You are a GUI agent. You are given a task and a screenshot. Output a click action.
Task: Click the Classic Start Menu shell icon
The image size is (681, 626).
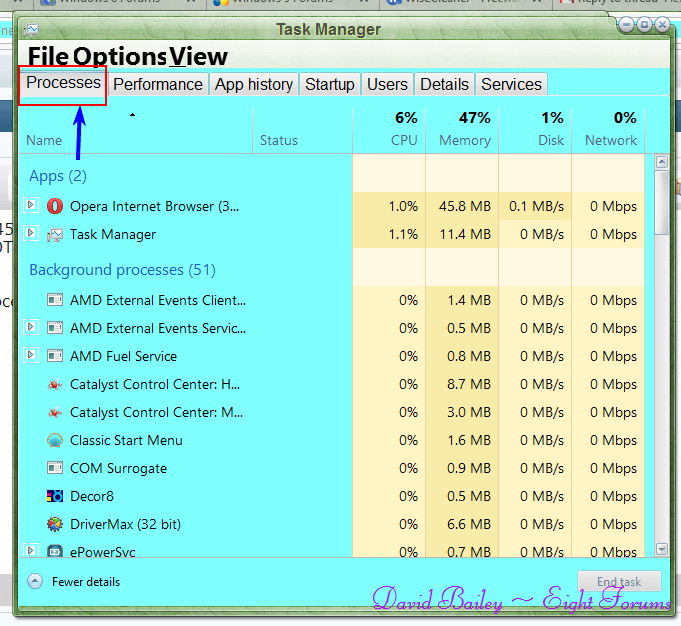click(x=55, y=440)
